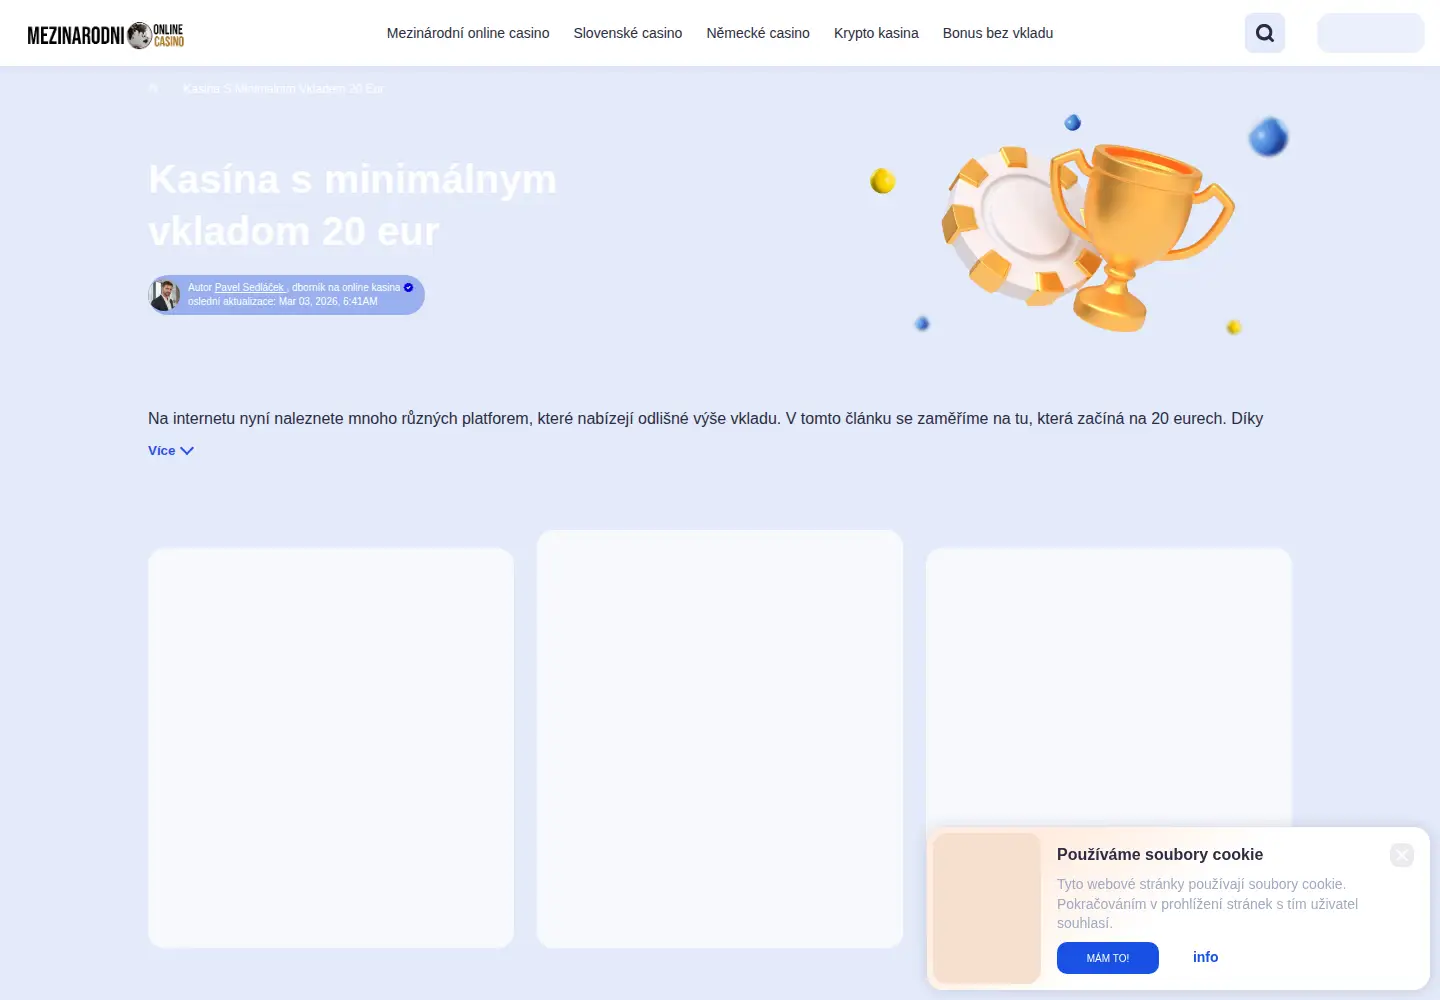Click the author's profile photo
1440x1000 pixels.
(165, 295)
